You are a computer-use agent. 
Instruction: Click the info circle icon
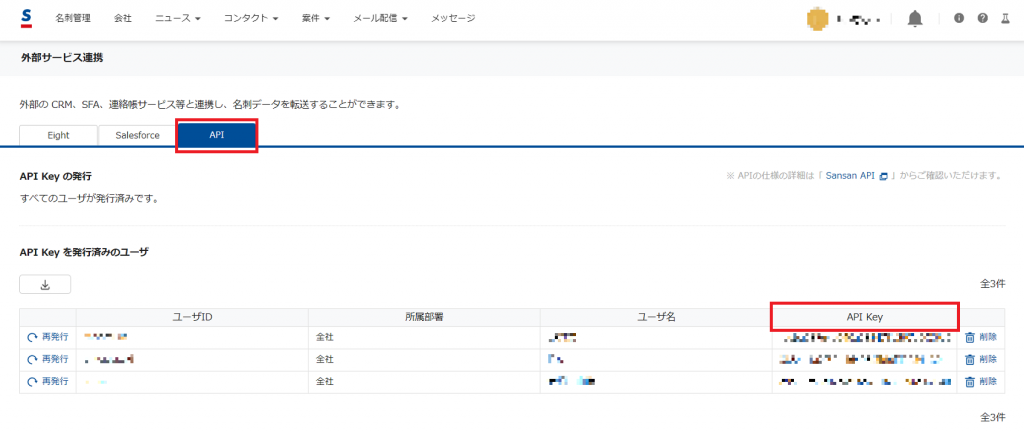coord(960,19)
